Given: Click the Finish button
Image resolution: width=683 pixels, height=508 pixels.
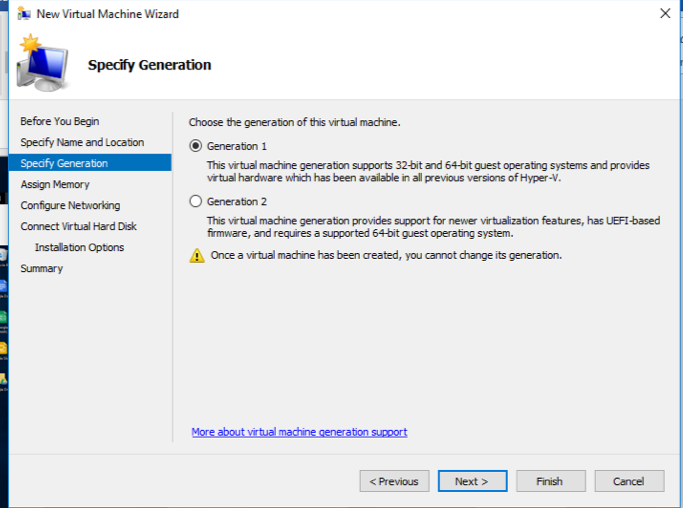Looking at the screenshot, I should [551, 481].
